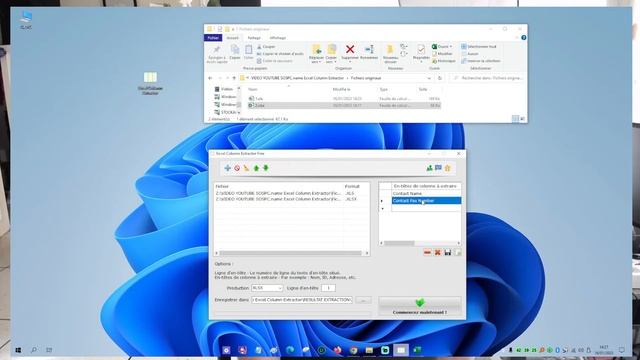640x360 pixels.
Task: Click the Commencez maintenant button
Action: 420,306
